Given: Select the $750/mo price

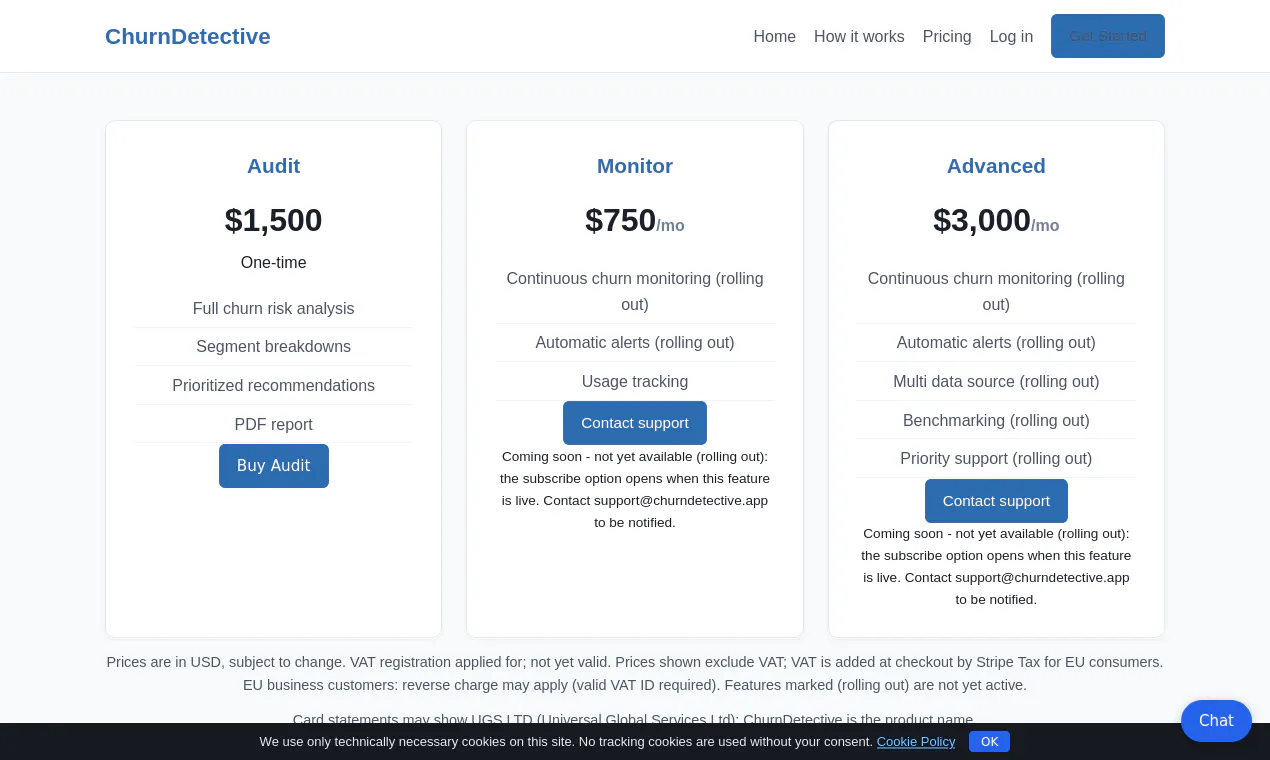Looking at the screenshot, I should (635, 221).
